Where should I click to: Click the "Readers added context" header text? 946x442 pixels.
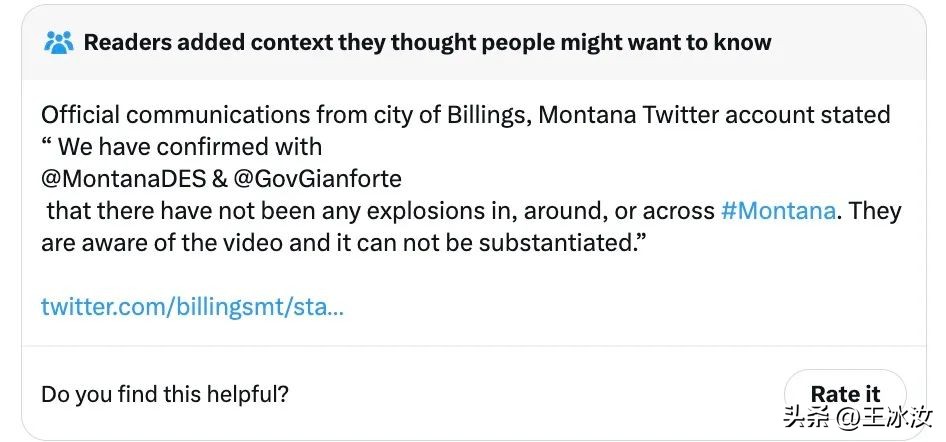[427, 43]
